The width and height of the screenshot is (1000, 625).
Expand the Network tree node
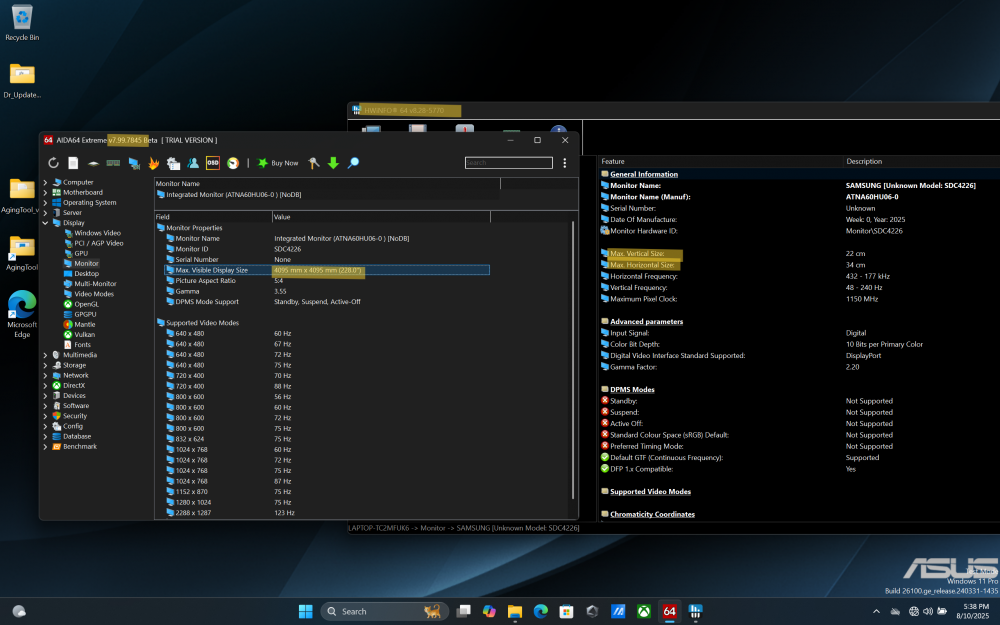click(45, 376)
